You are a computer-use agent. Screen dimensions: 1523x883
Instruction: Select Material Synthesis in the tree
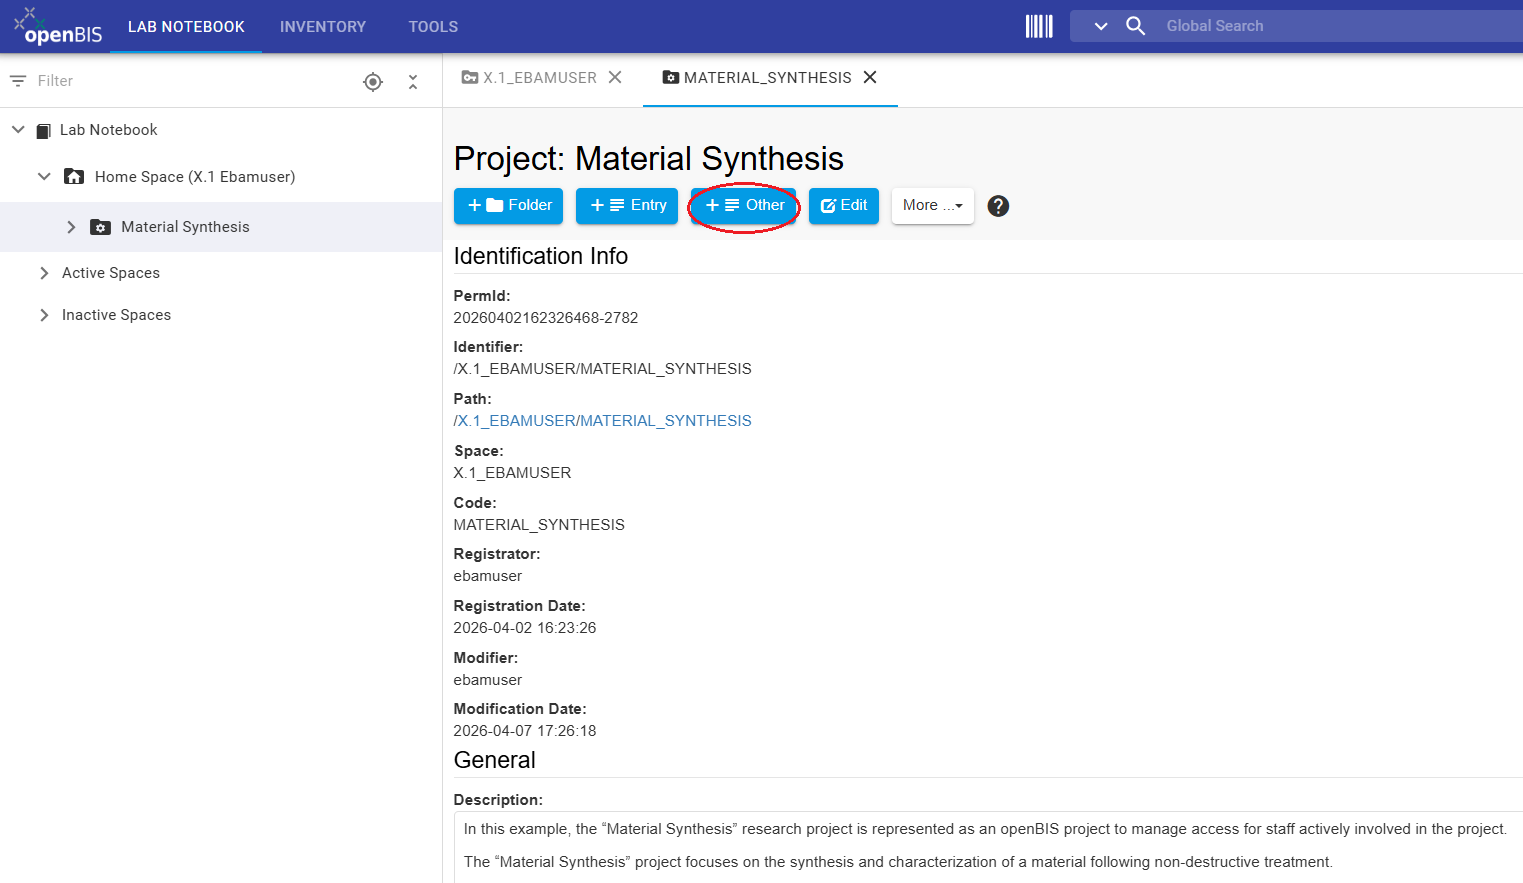(x=185, y=227)
